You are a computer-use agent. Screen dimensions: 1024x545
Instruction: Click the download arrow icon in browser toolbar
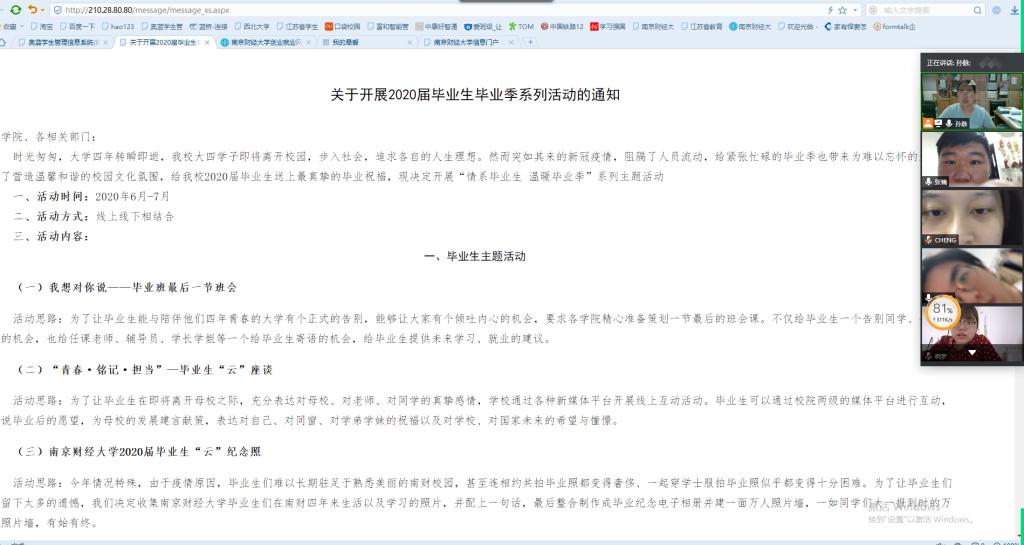point(1012,9)
